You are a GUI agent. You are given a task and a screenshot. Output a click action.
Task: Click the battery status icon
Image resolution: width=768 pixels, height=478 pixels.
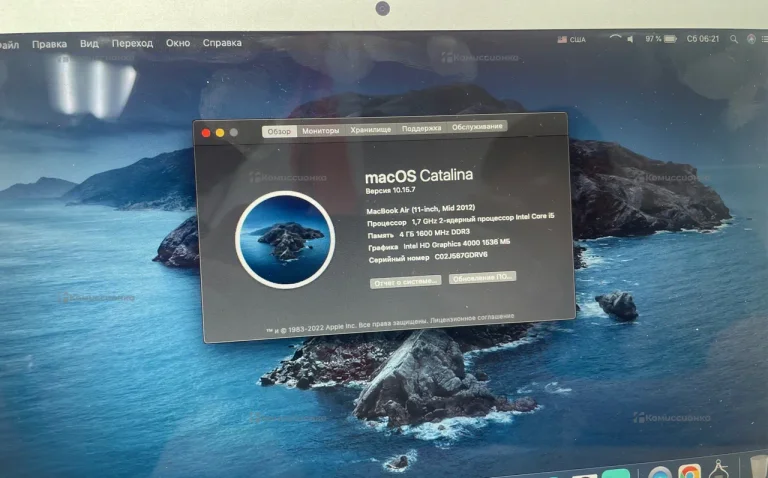point(670,39)
